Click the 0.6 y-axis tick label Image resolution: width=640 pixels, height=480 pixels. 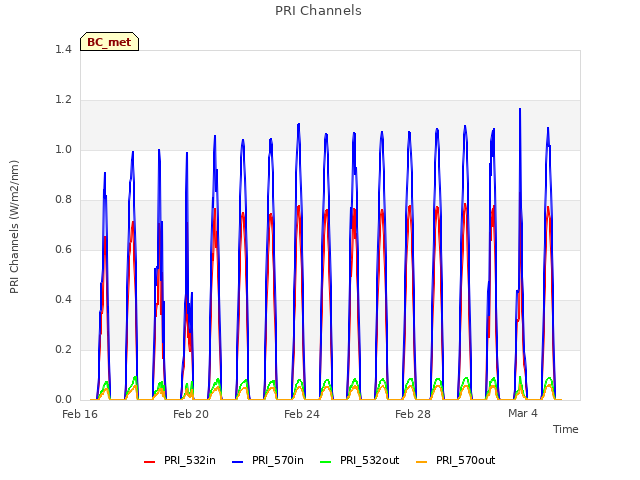click(63, 249)
